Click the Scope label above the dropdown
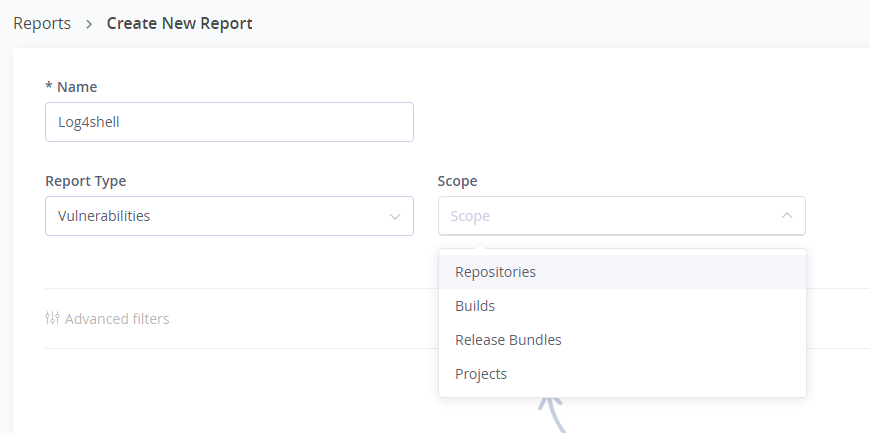870x433 pixels. click(457, 181)
